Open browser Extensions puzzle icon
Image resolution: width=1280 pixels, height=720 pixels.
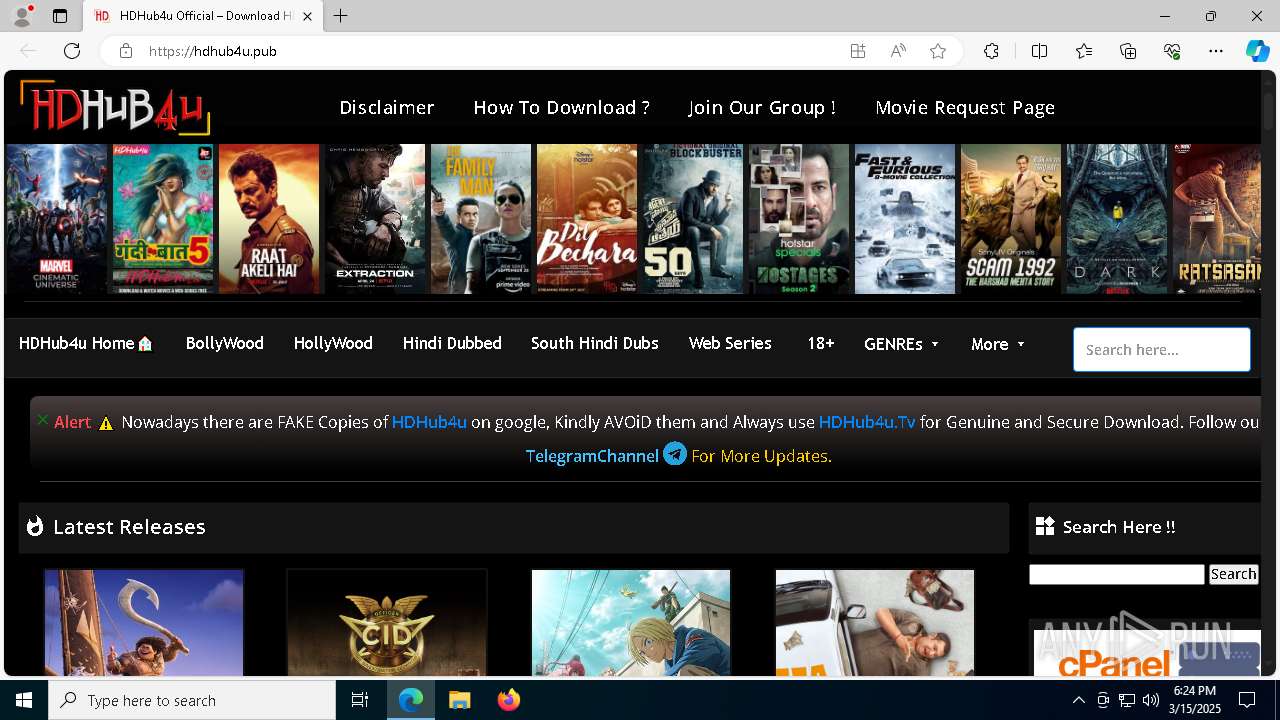click(991, 51)
